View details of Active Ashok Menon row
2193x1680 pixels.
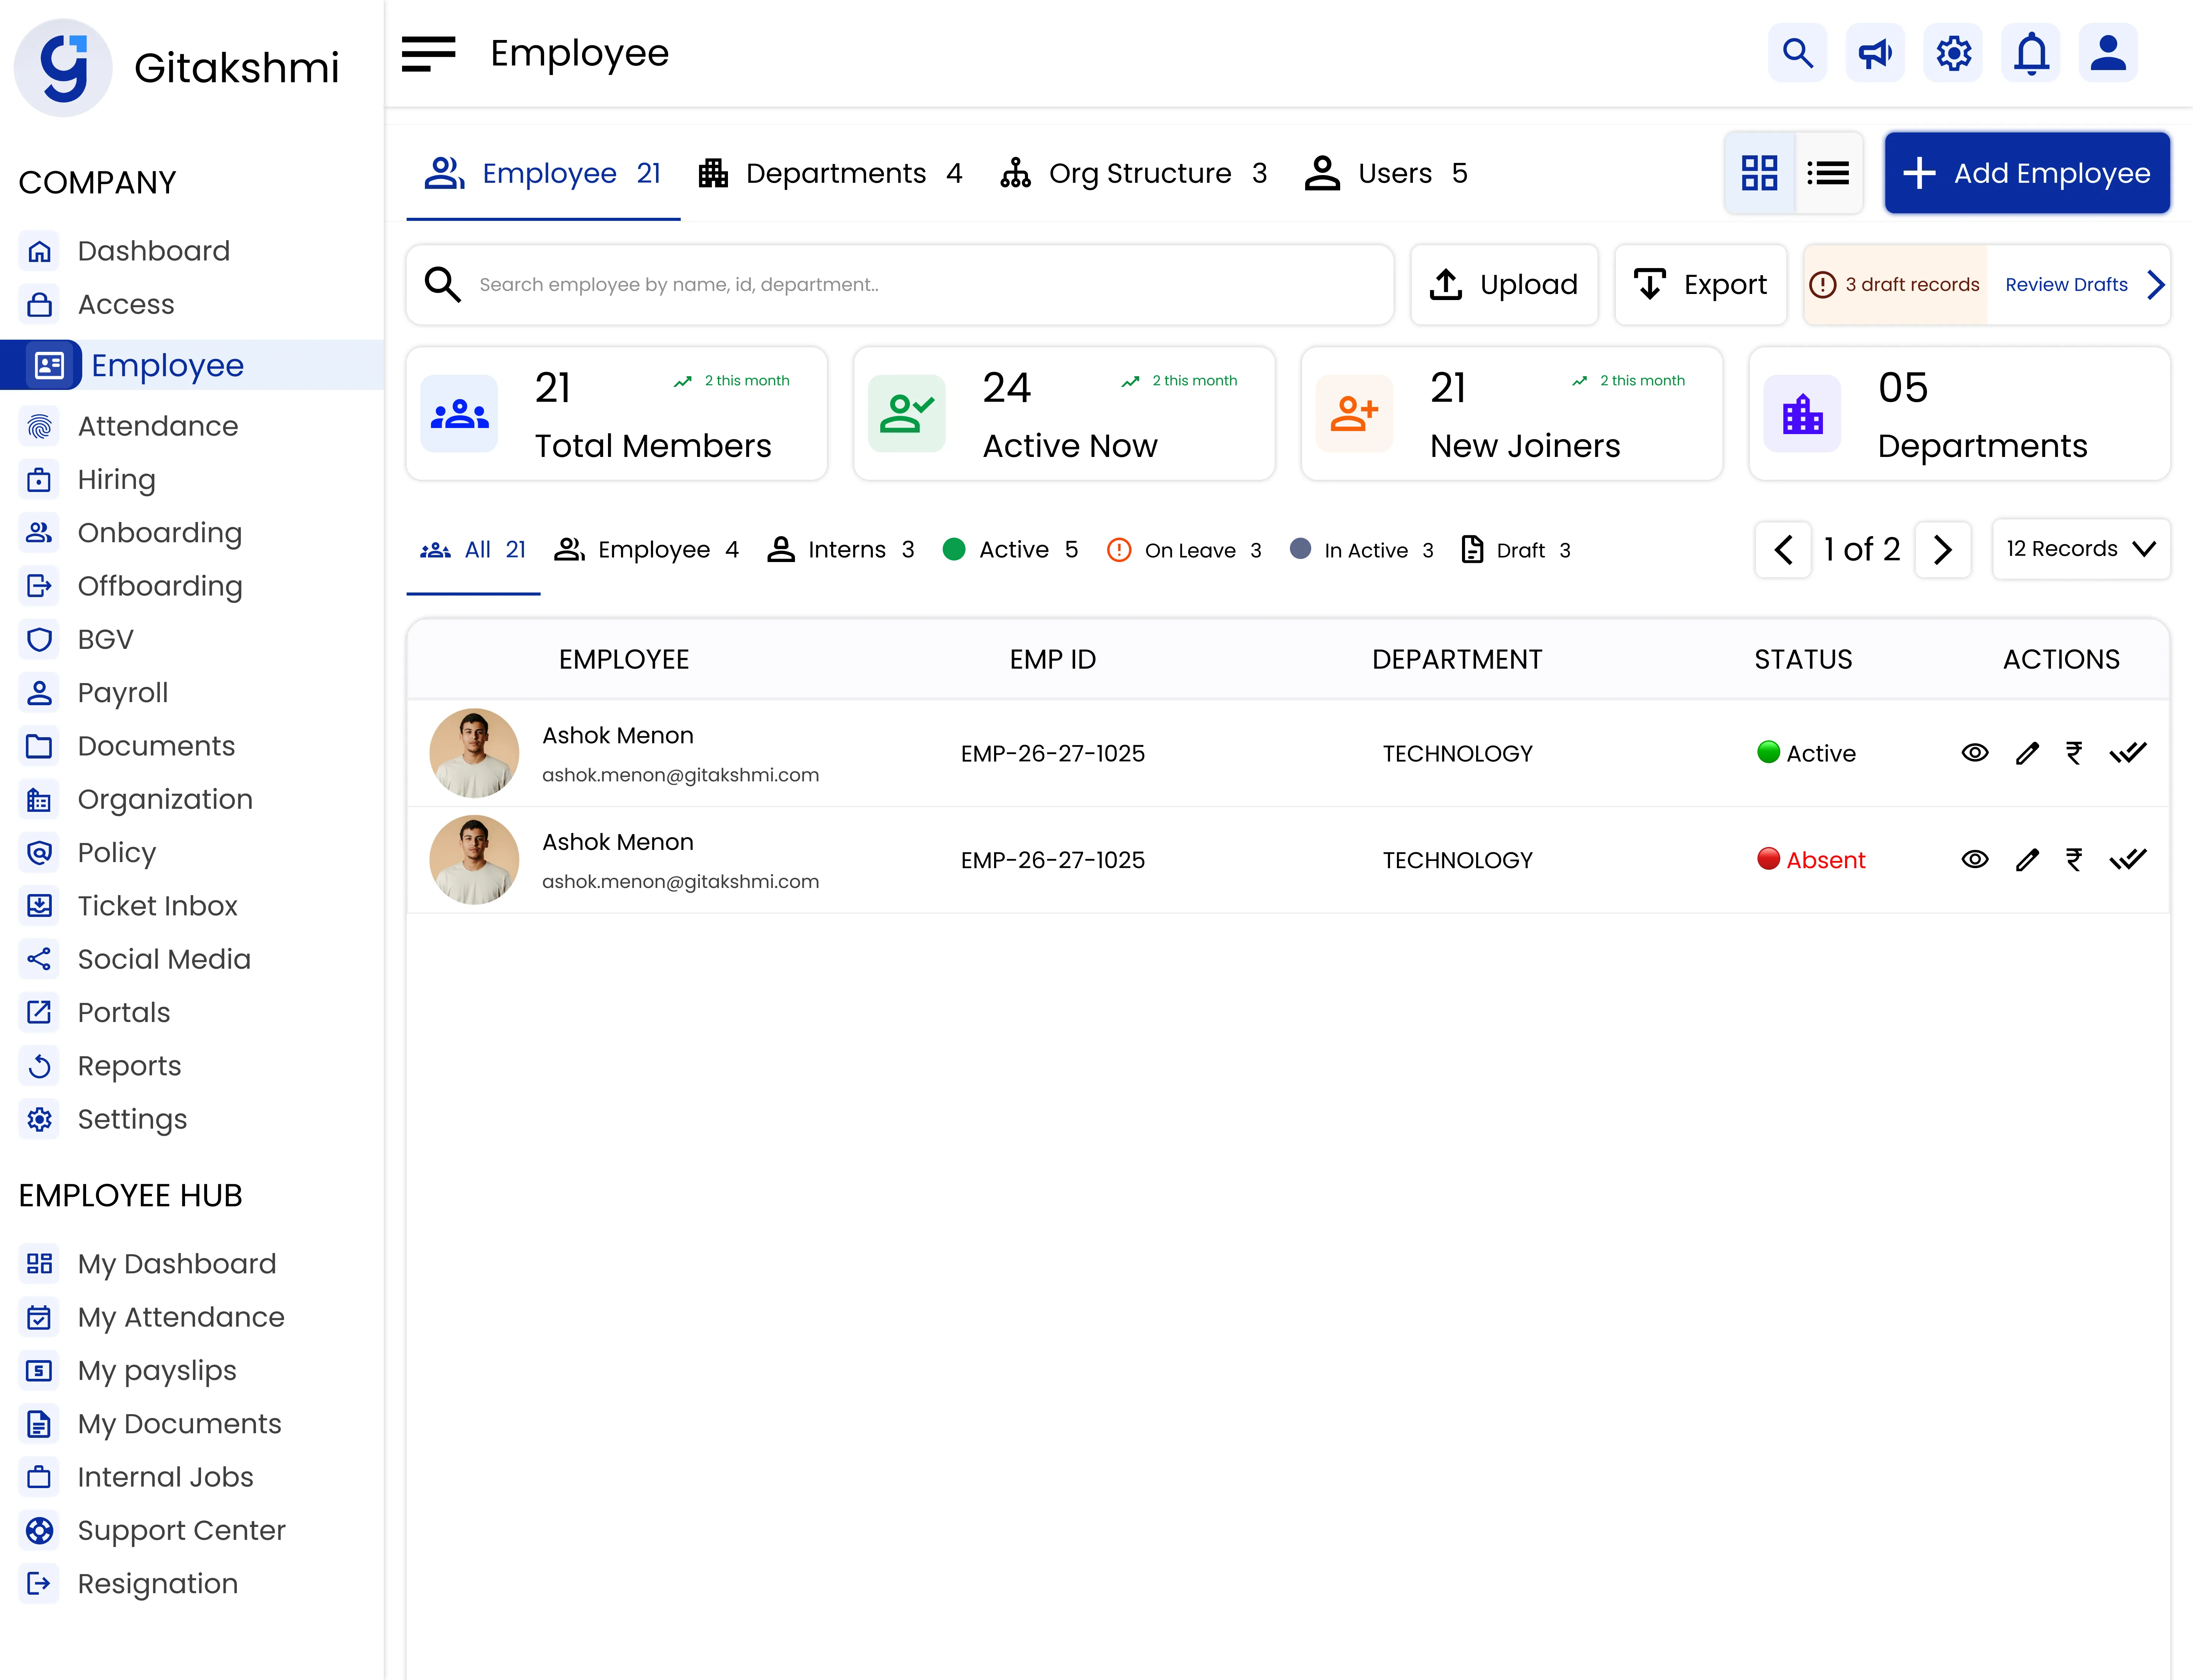1975,753
